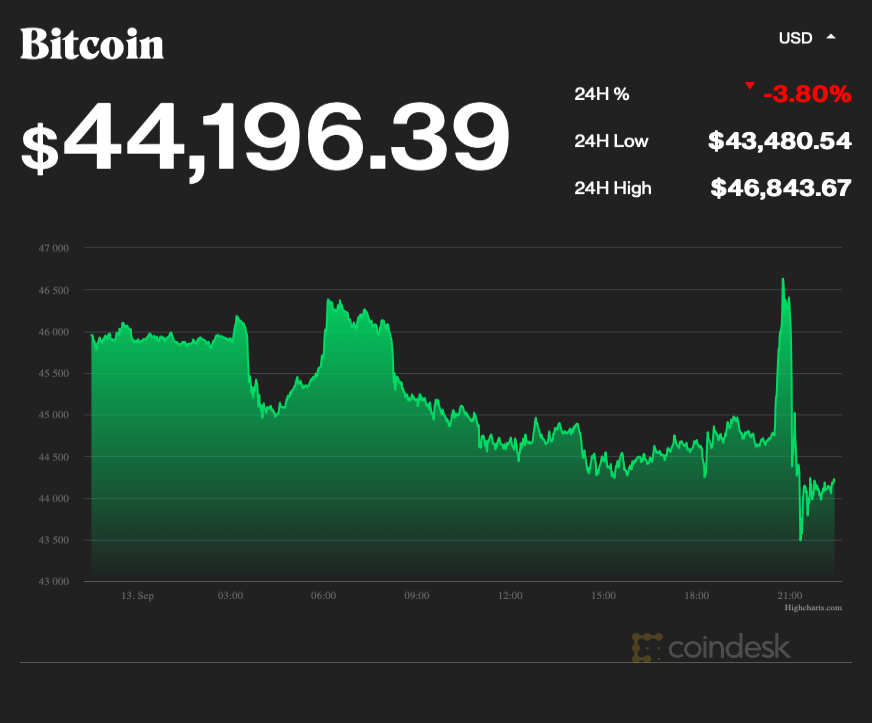Screen dimensions: 872x723
Task: Select the Bitcoin wordmark logo
Action: [92, 44]
